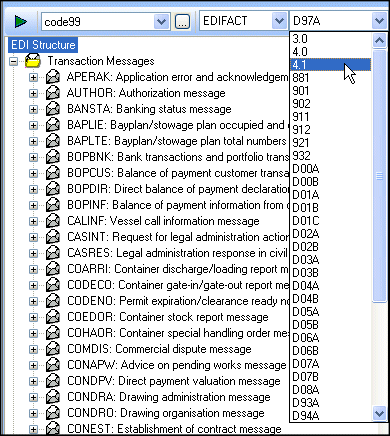Click the envelope icon for BAPLIE
The width and height of the screenshot is (390, 436).
(53, 125)
